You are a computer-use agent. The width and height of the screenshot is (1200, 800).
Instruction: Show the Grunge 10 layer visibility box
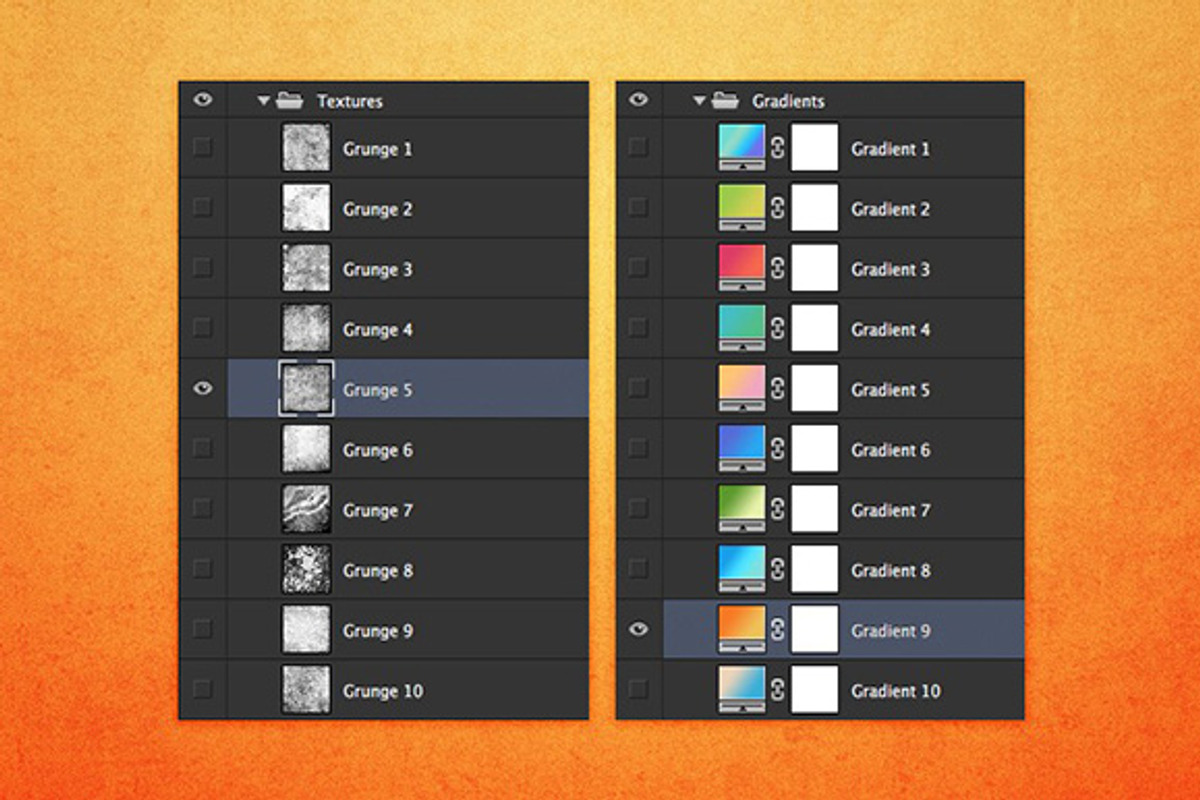203,689
